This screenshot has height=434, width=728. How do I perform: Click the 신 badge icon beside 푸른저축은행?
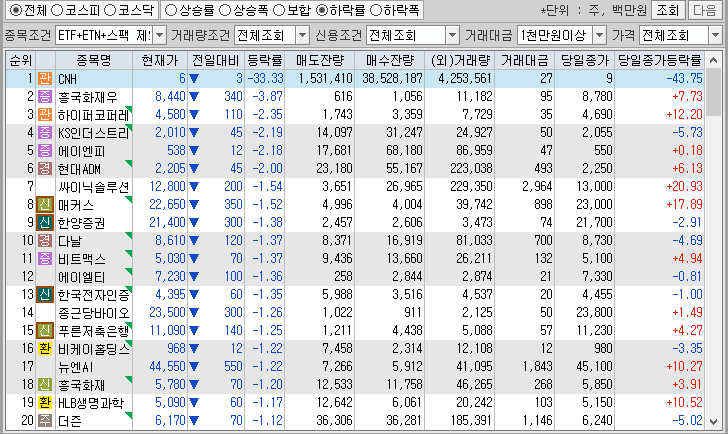pos(45,330)
